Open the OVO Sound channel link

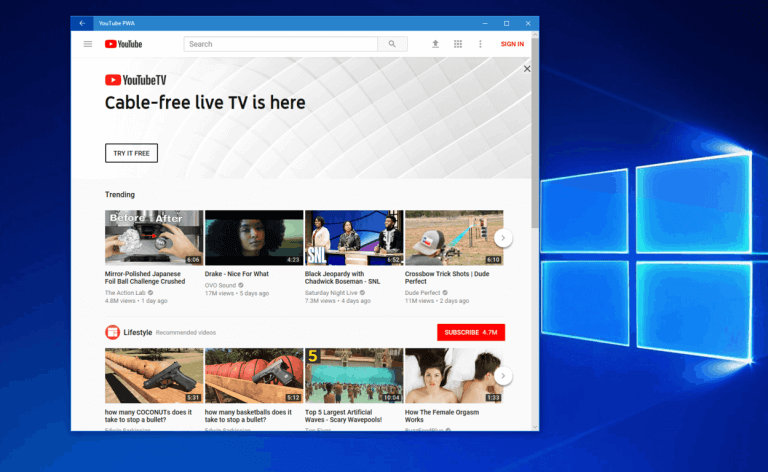[x=220, y=285]
